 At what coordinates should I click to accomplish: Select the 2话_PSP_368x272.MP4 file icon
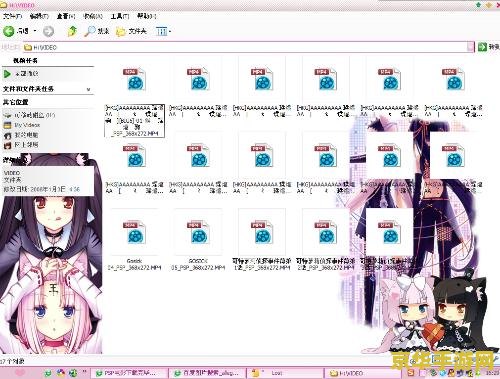(326, 231)
